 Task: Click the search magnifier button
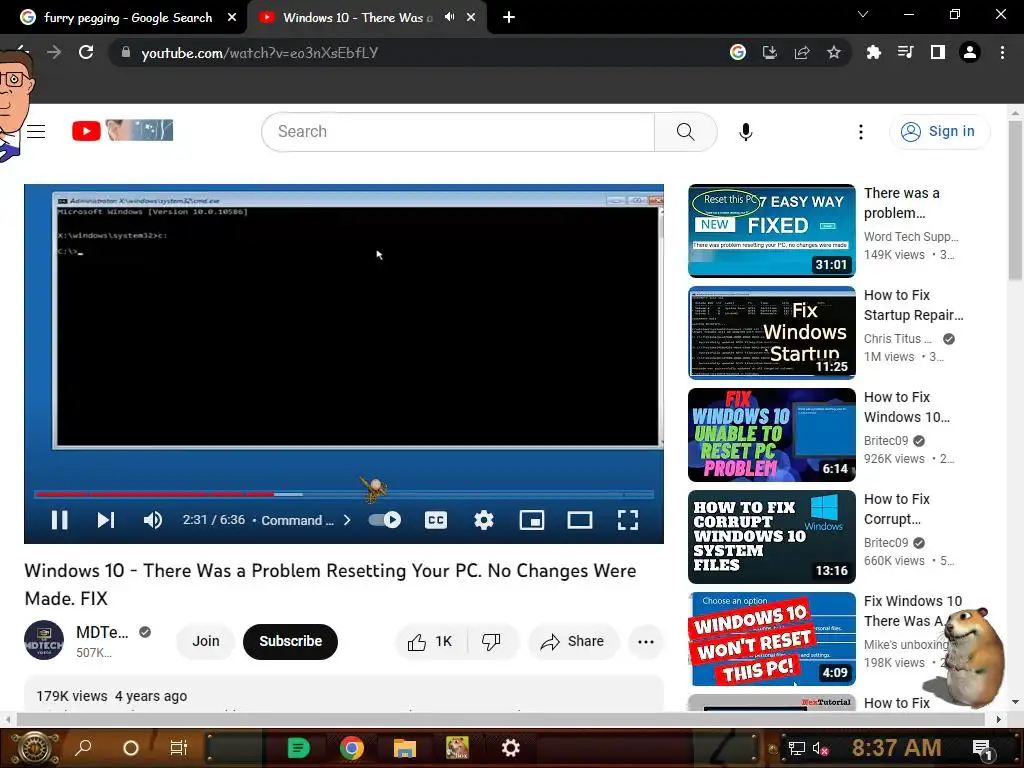click(x=686, y=132)
